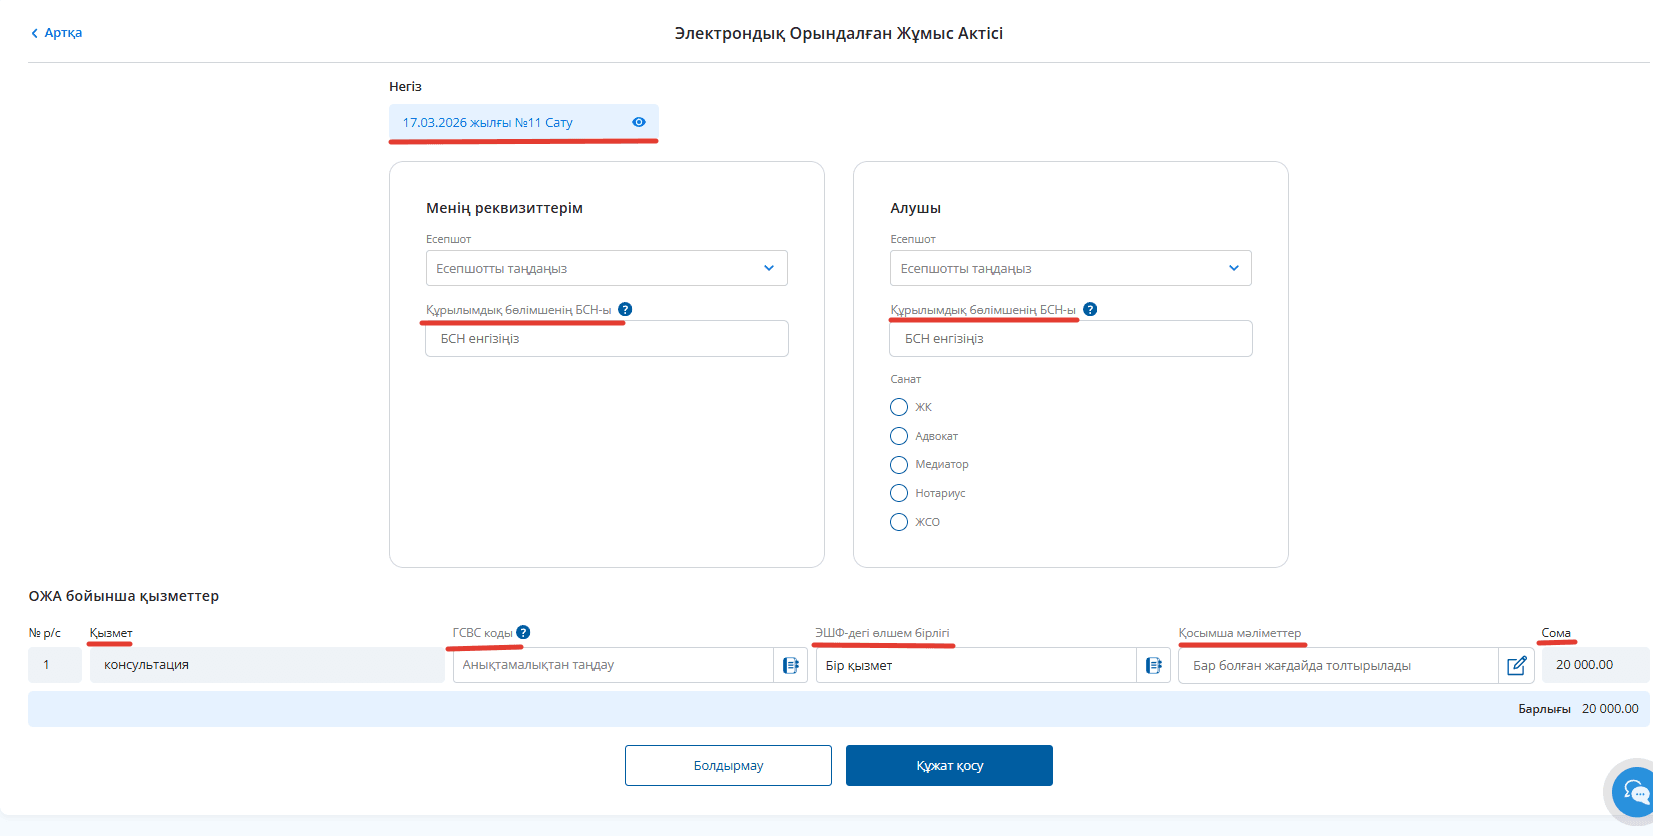Click the Құжат қосу button

[949, 766]
